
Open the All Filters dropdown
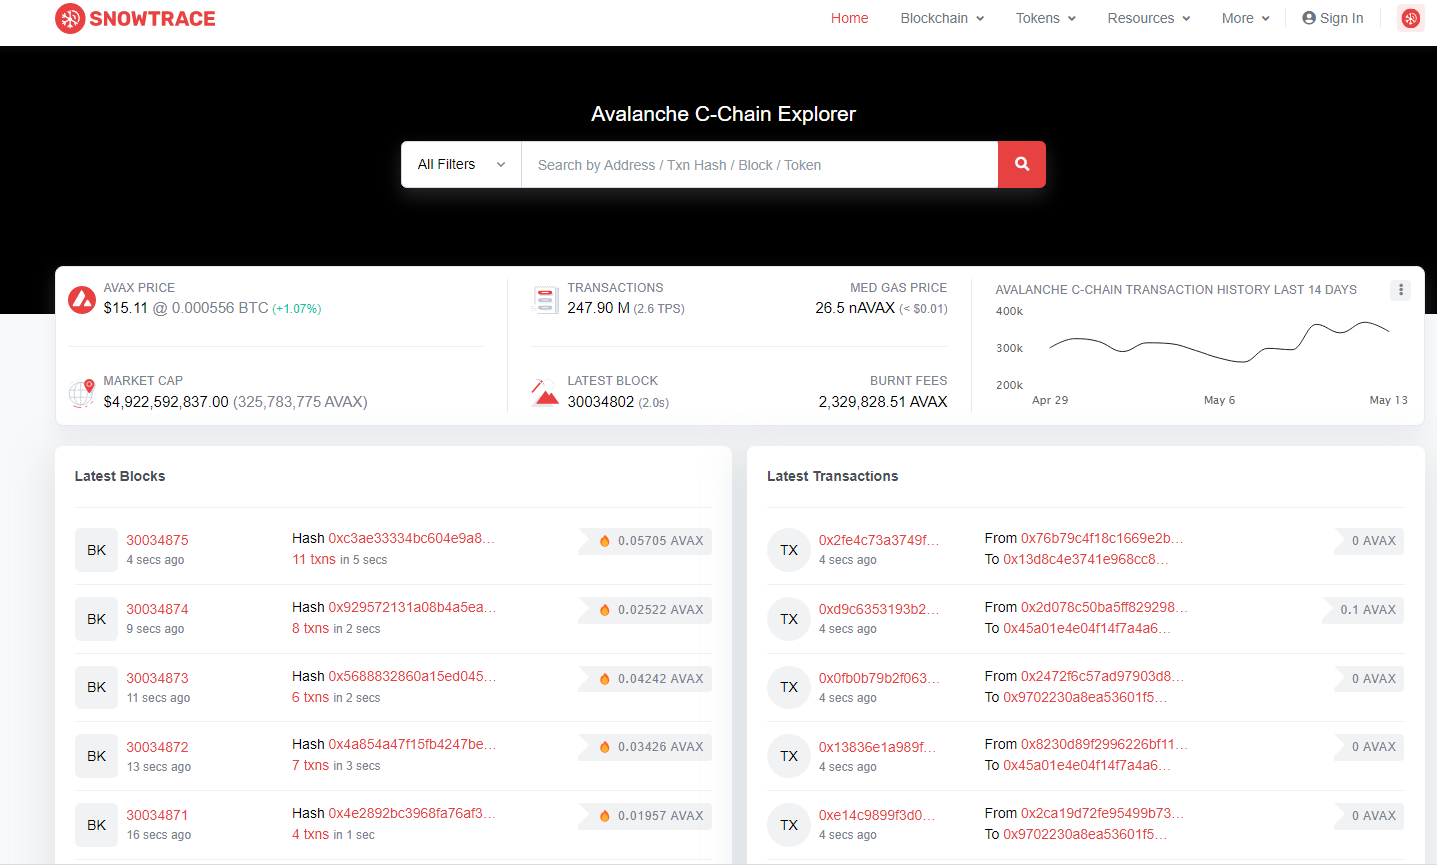point(461,164)
